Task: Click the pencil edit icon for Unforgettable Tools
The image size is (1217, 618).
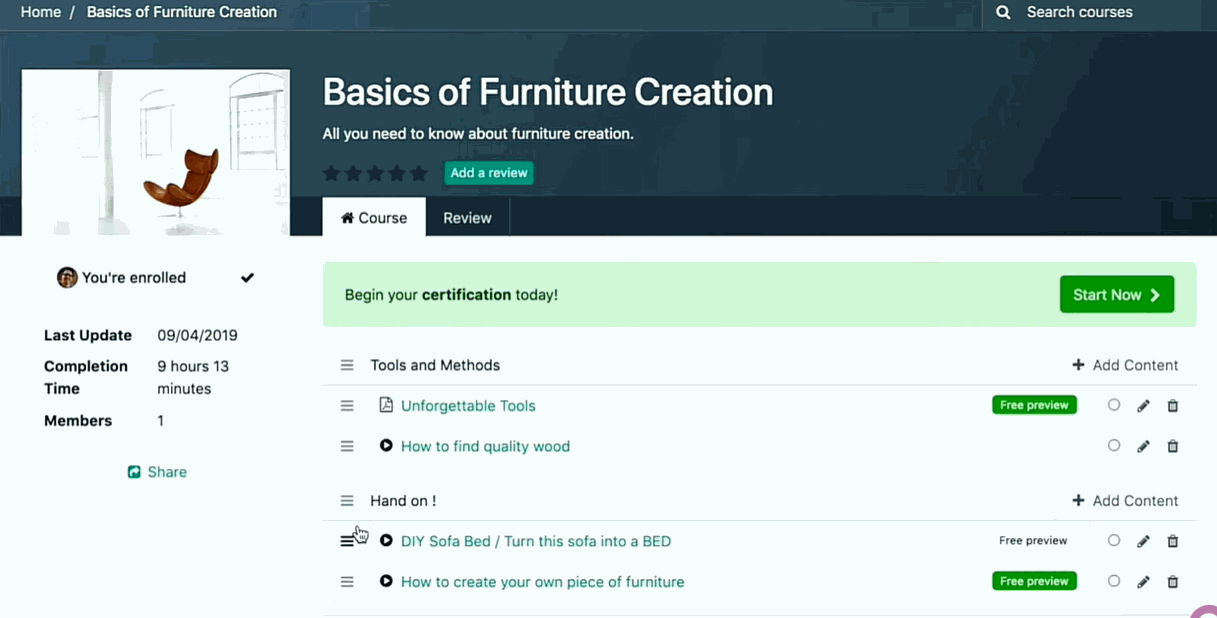Action: (1143, 406)
